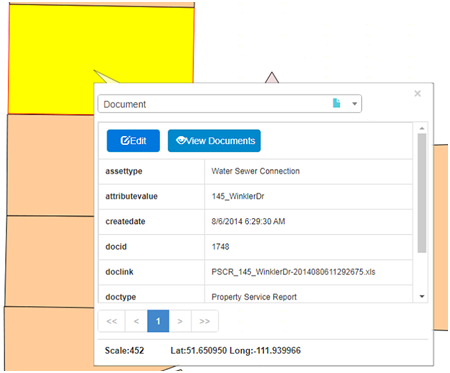Select the Document combo box field
450x373 pixels.
pos(230,104)
